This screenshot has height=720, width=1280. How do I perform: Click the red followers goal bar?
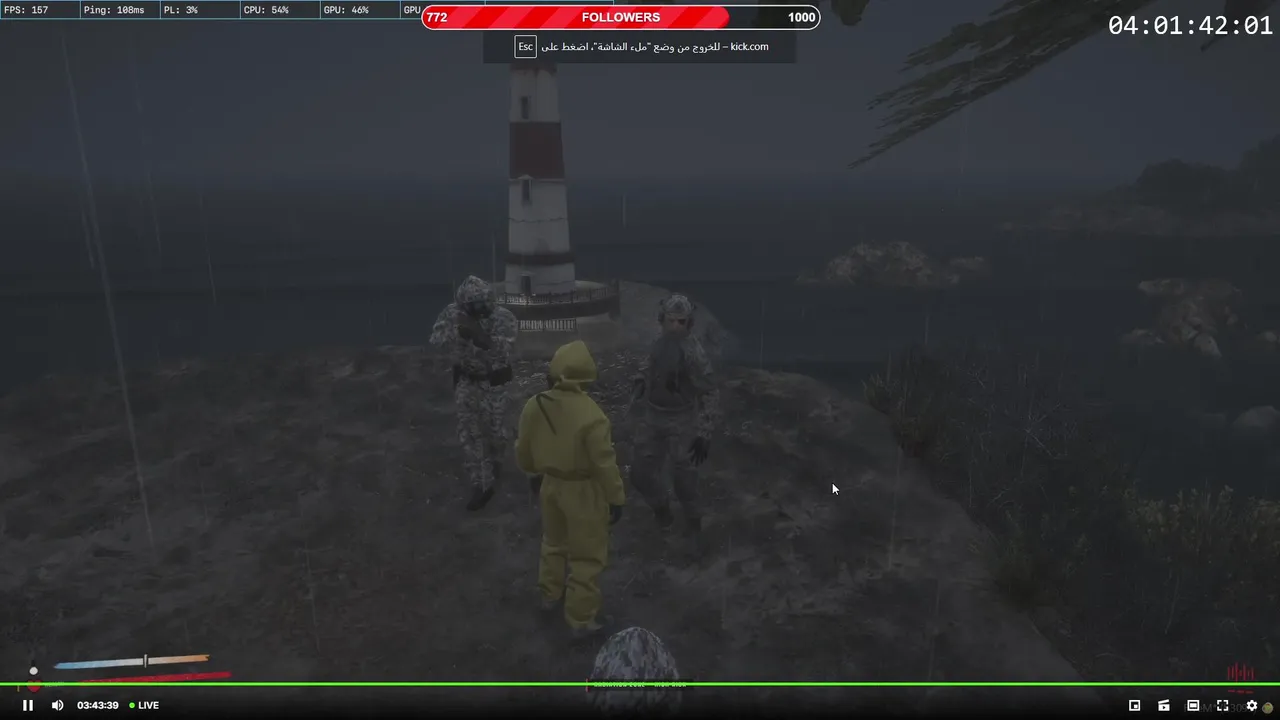(x=620, y=17)
